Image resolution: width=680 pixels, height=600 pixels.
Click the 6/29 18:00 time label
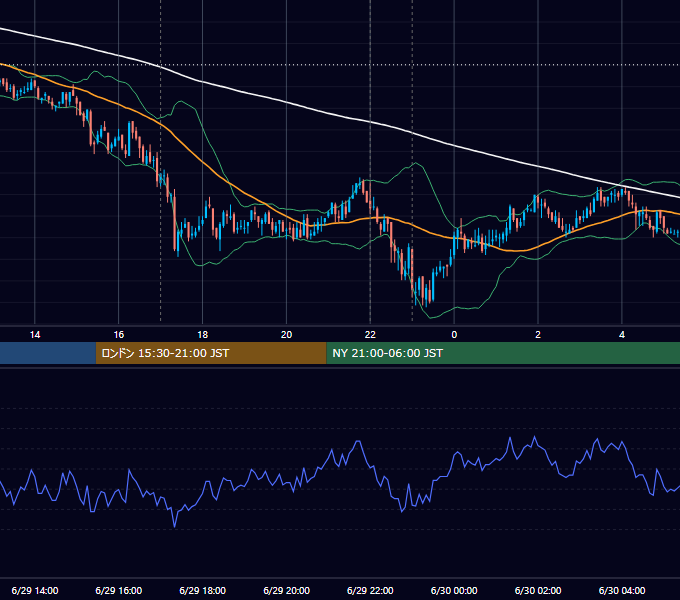(203, 590)
